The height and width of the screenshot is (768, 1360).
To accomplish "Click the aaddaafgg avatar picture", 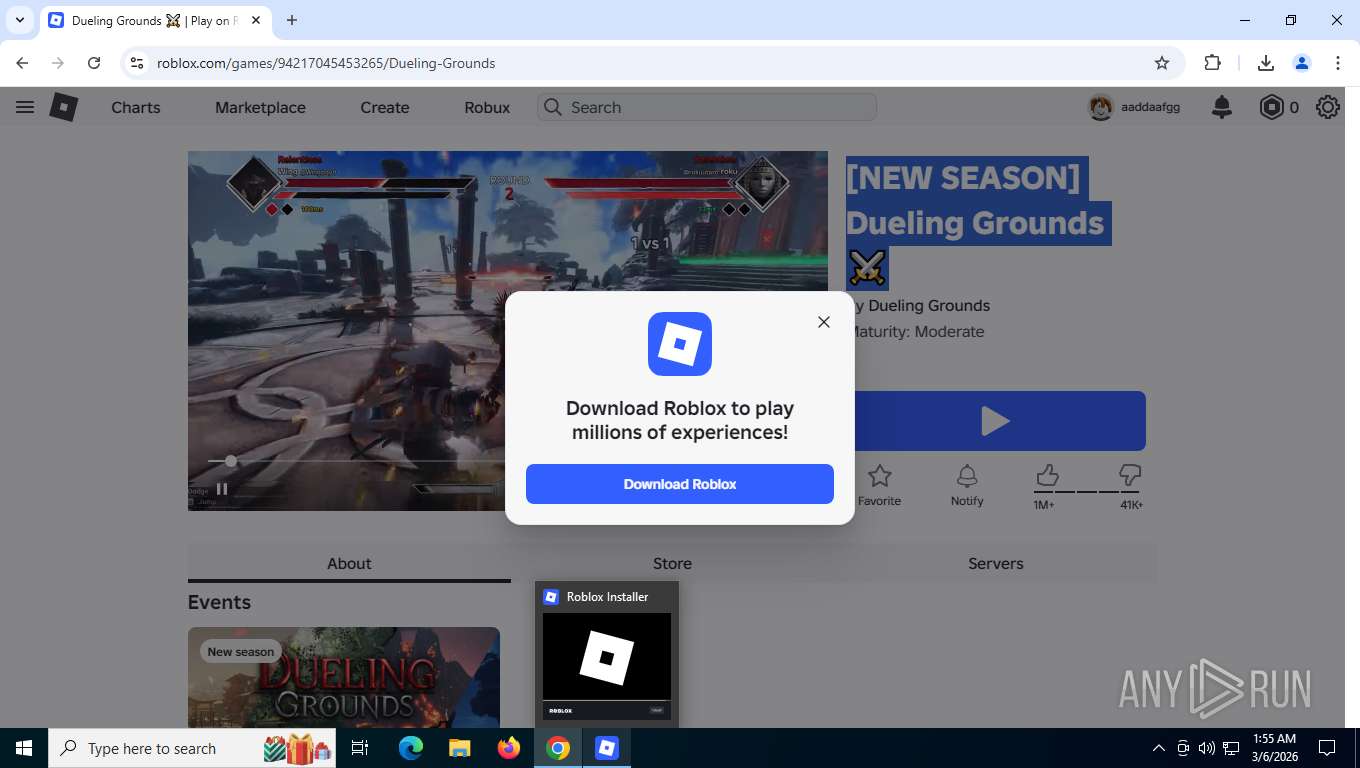I will 1101,107.
